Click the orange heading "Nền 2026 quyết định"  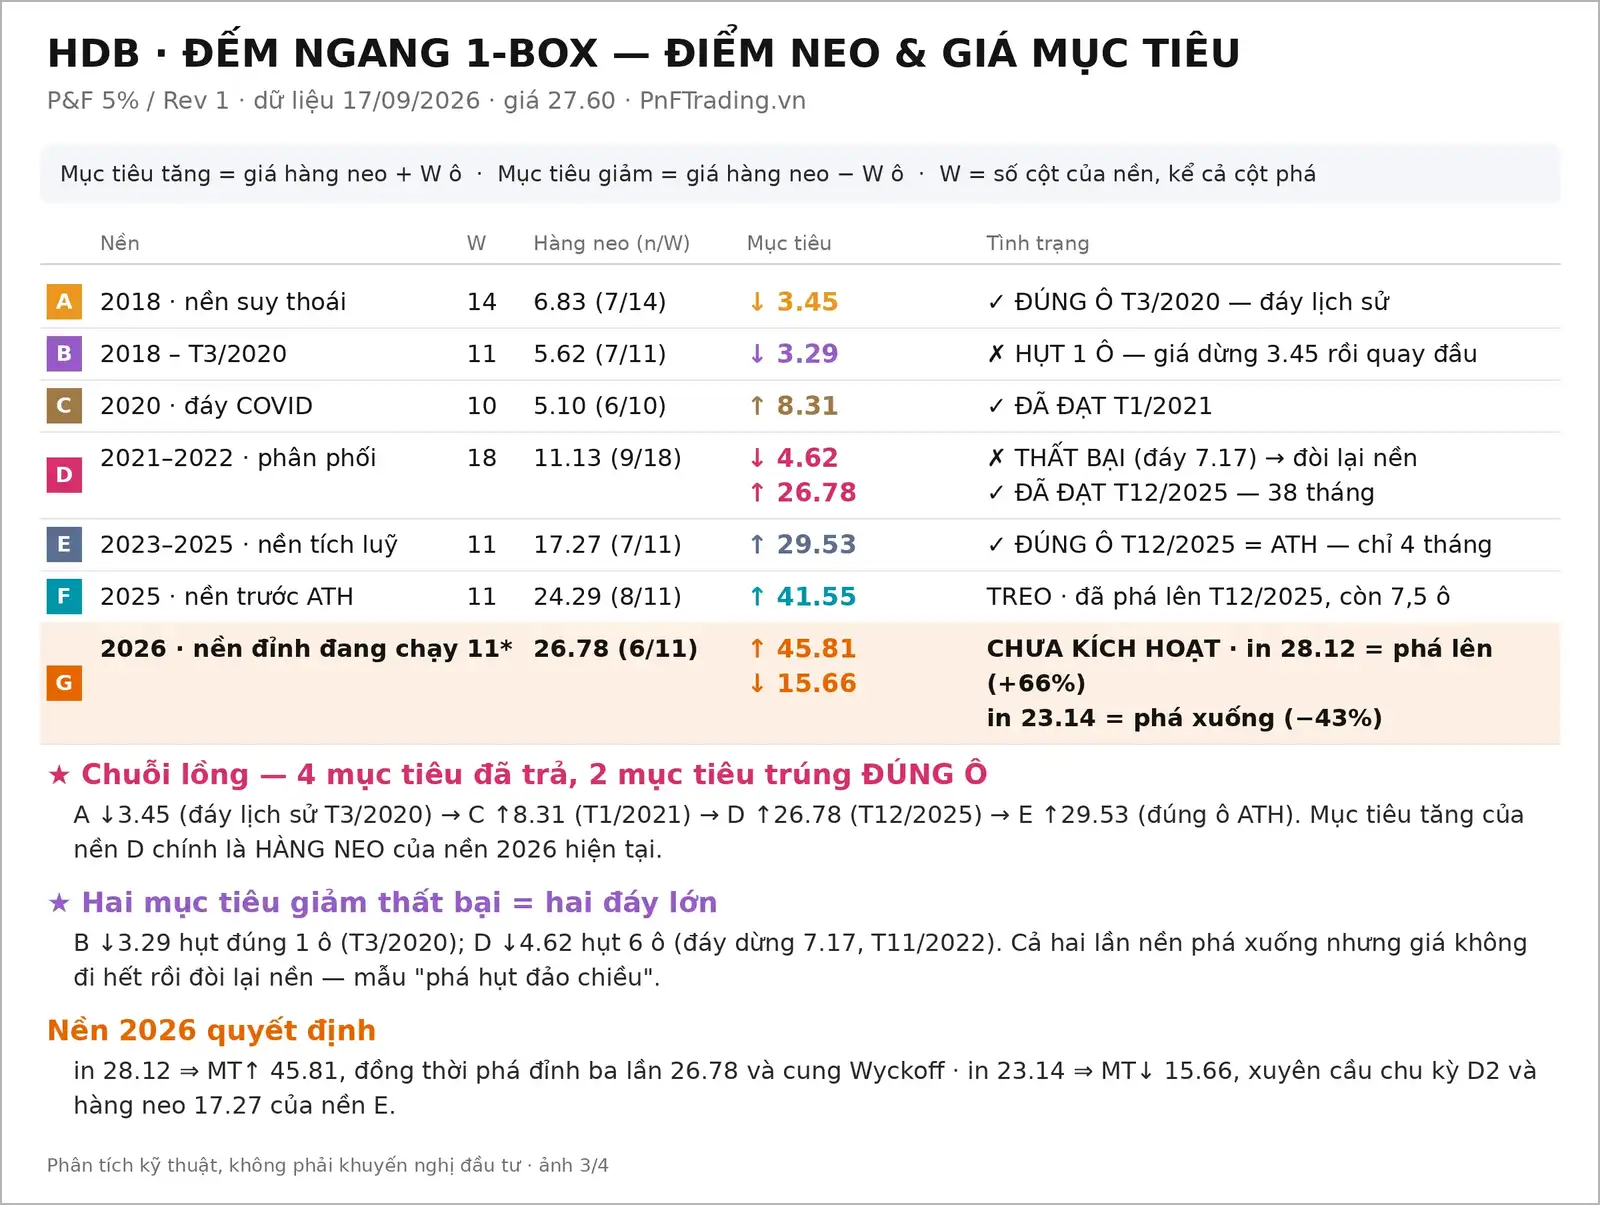pyautogui.click(x=212, y=1031)
